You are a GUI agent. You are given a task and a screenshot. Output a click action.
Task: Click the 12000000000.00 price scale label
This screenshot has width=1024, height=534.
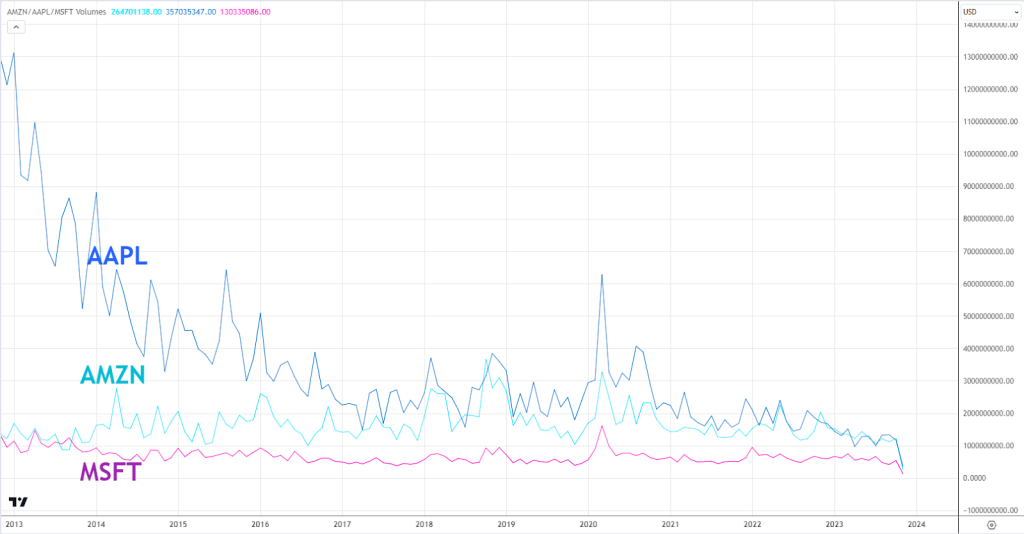[x=991, y=89]
